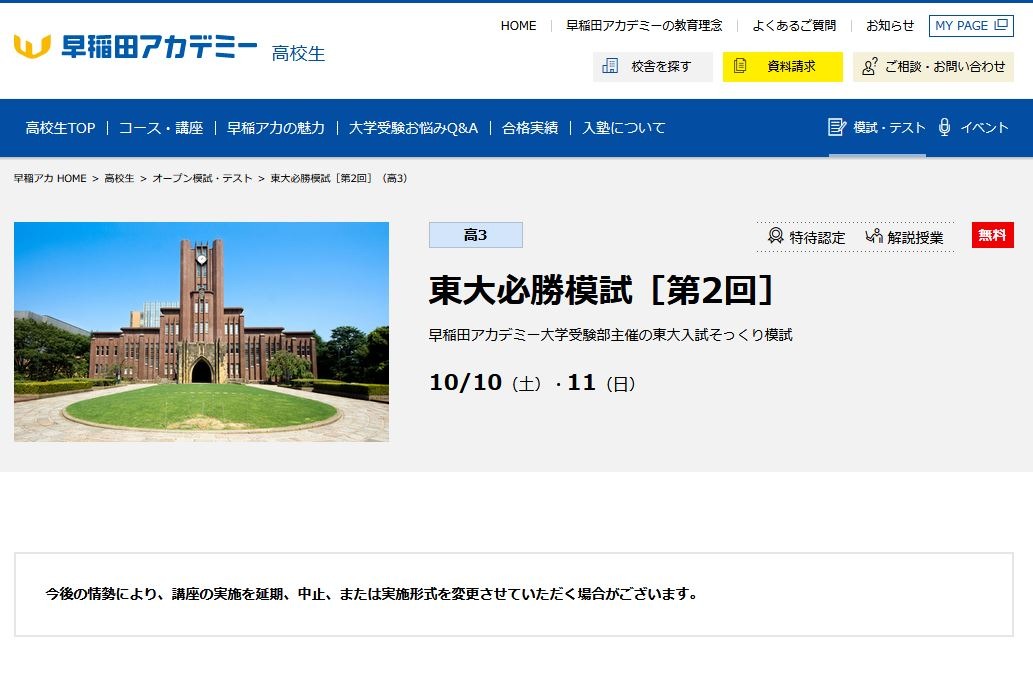The image size is (1033, 700).
Task: Click the よくあるご質問 link
Action: coord(798,25)
